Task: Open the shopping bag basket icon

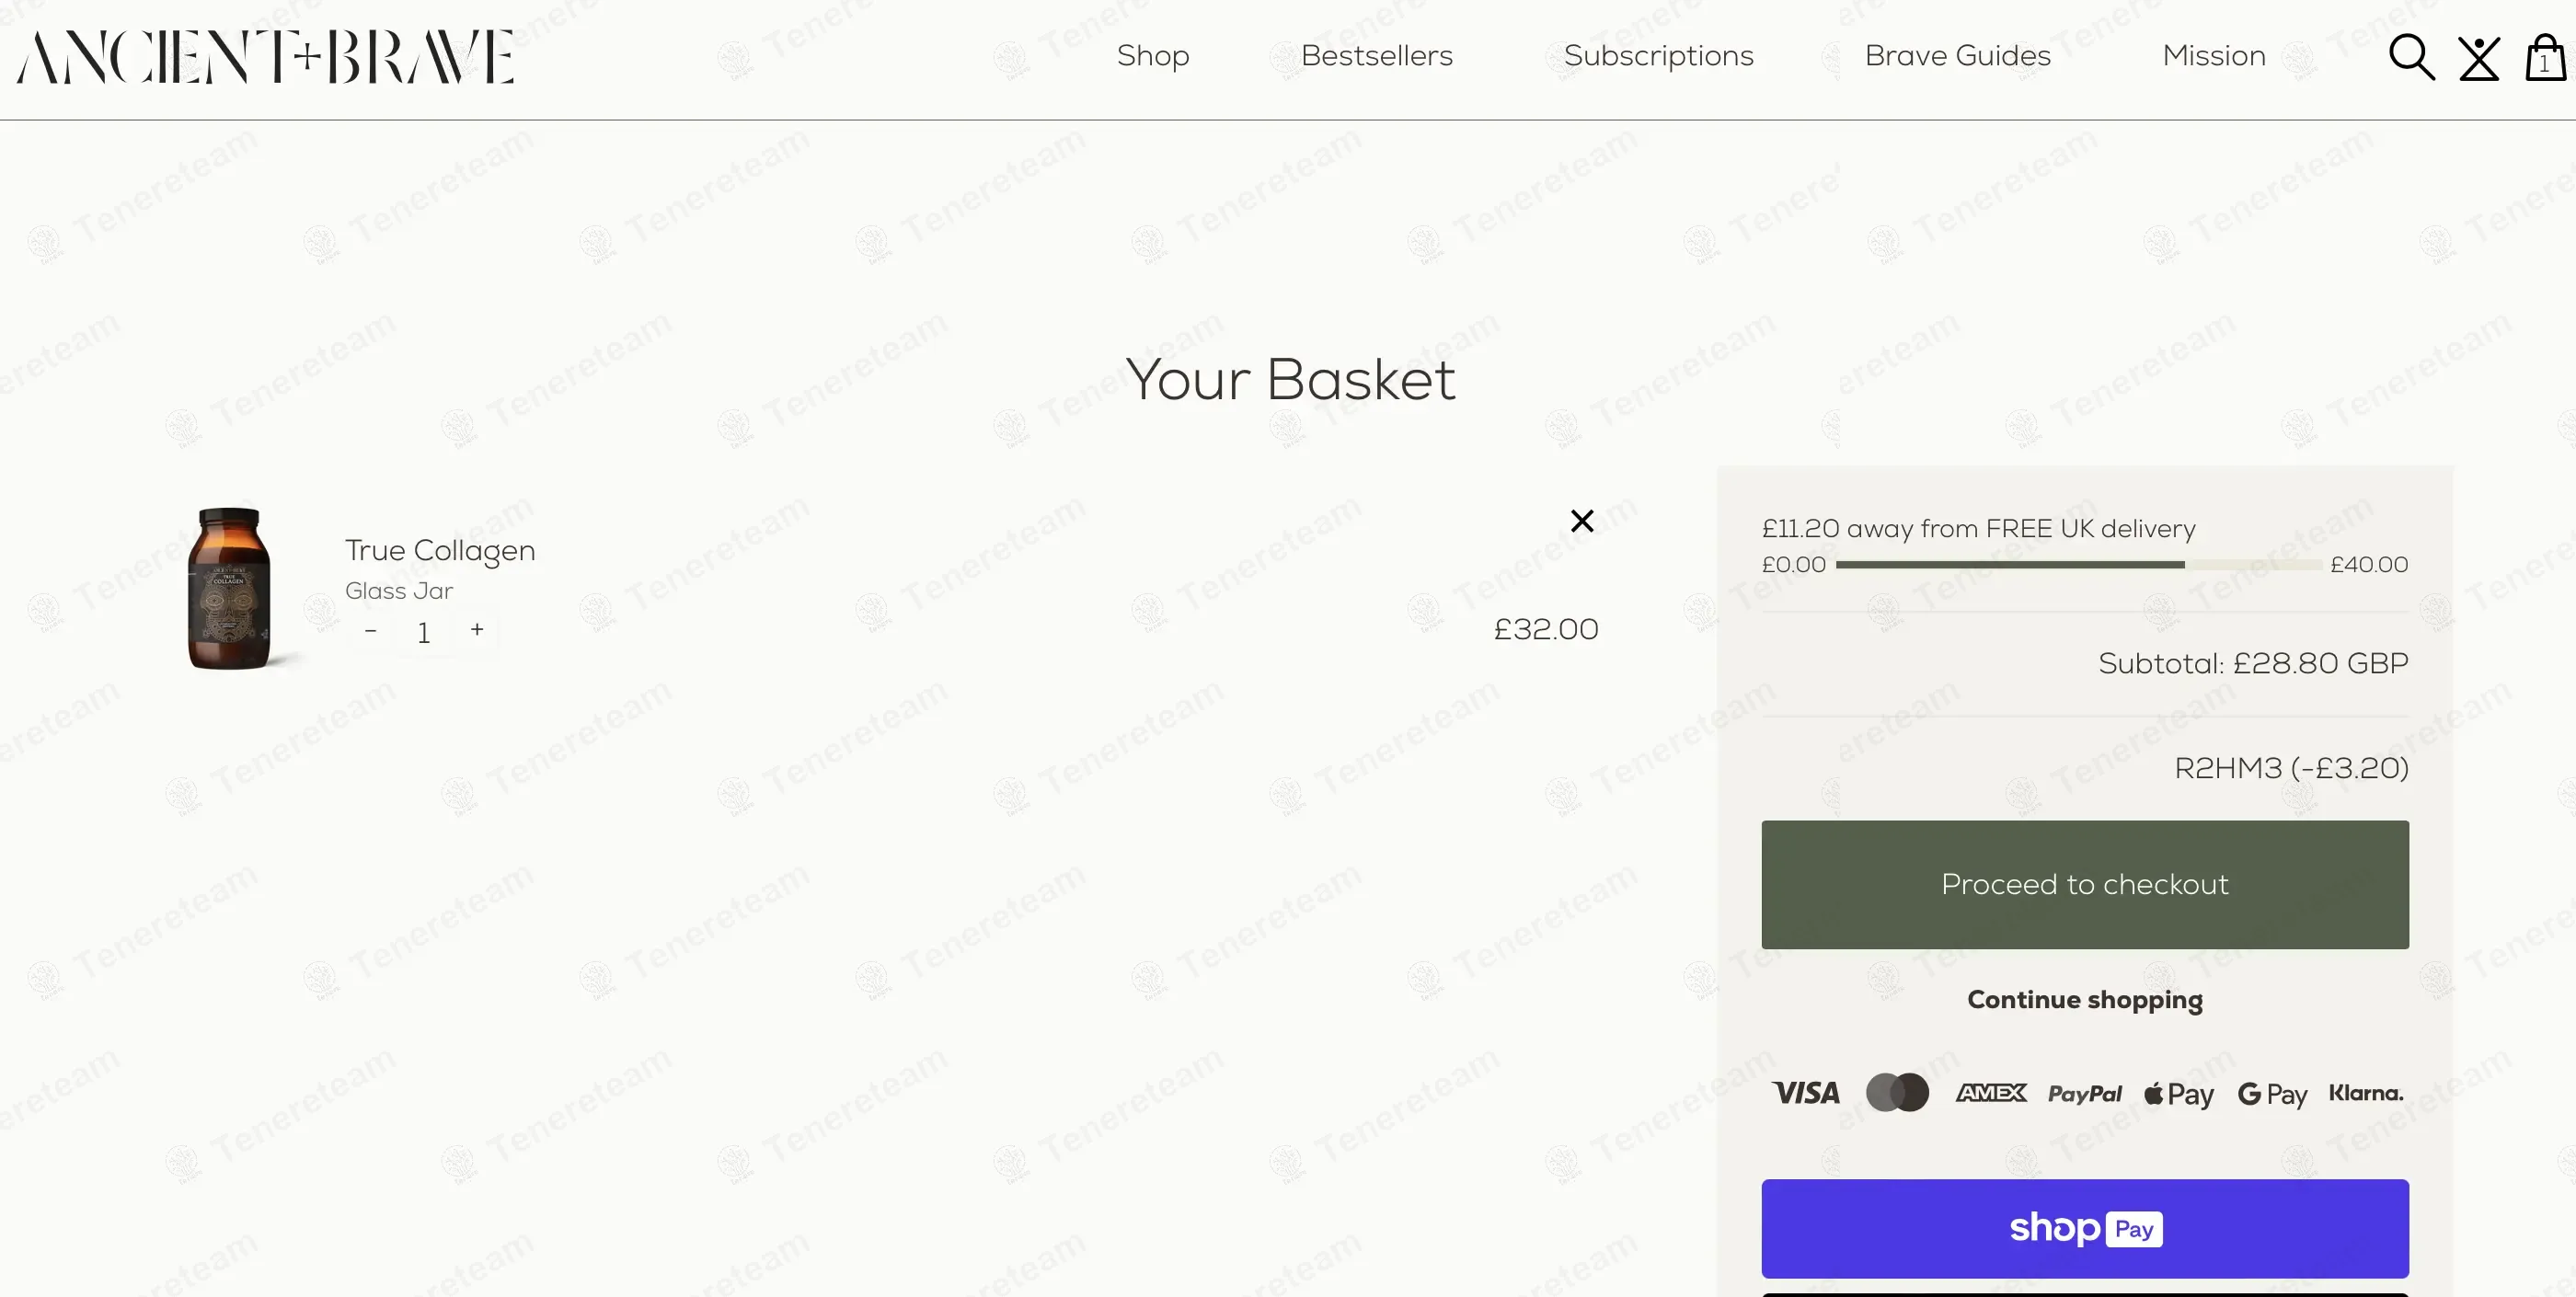Action: click(2545, 57)
